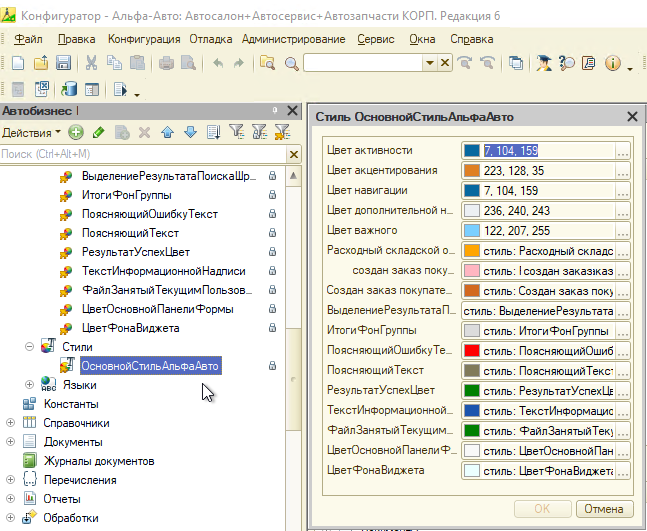The image size is (647, 531).
Task: Open color chooser for ЦветФонаВиджета row
Action: [x=623, y=470]
